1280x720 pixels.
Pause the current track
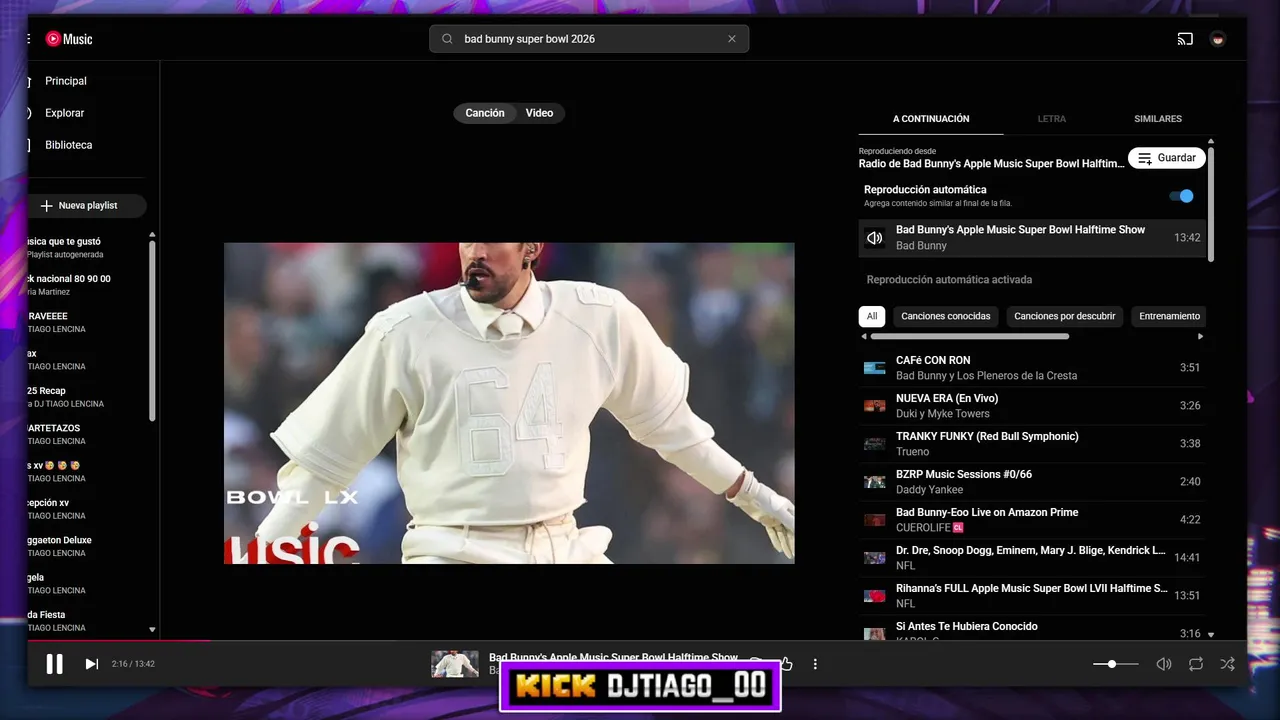pyautogui.click(x=54, y=664)
